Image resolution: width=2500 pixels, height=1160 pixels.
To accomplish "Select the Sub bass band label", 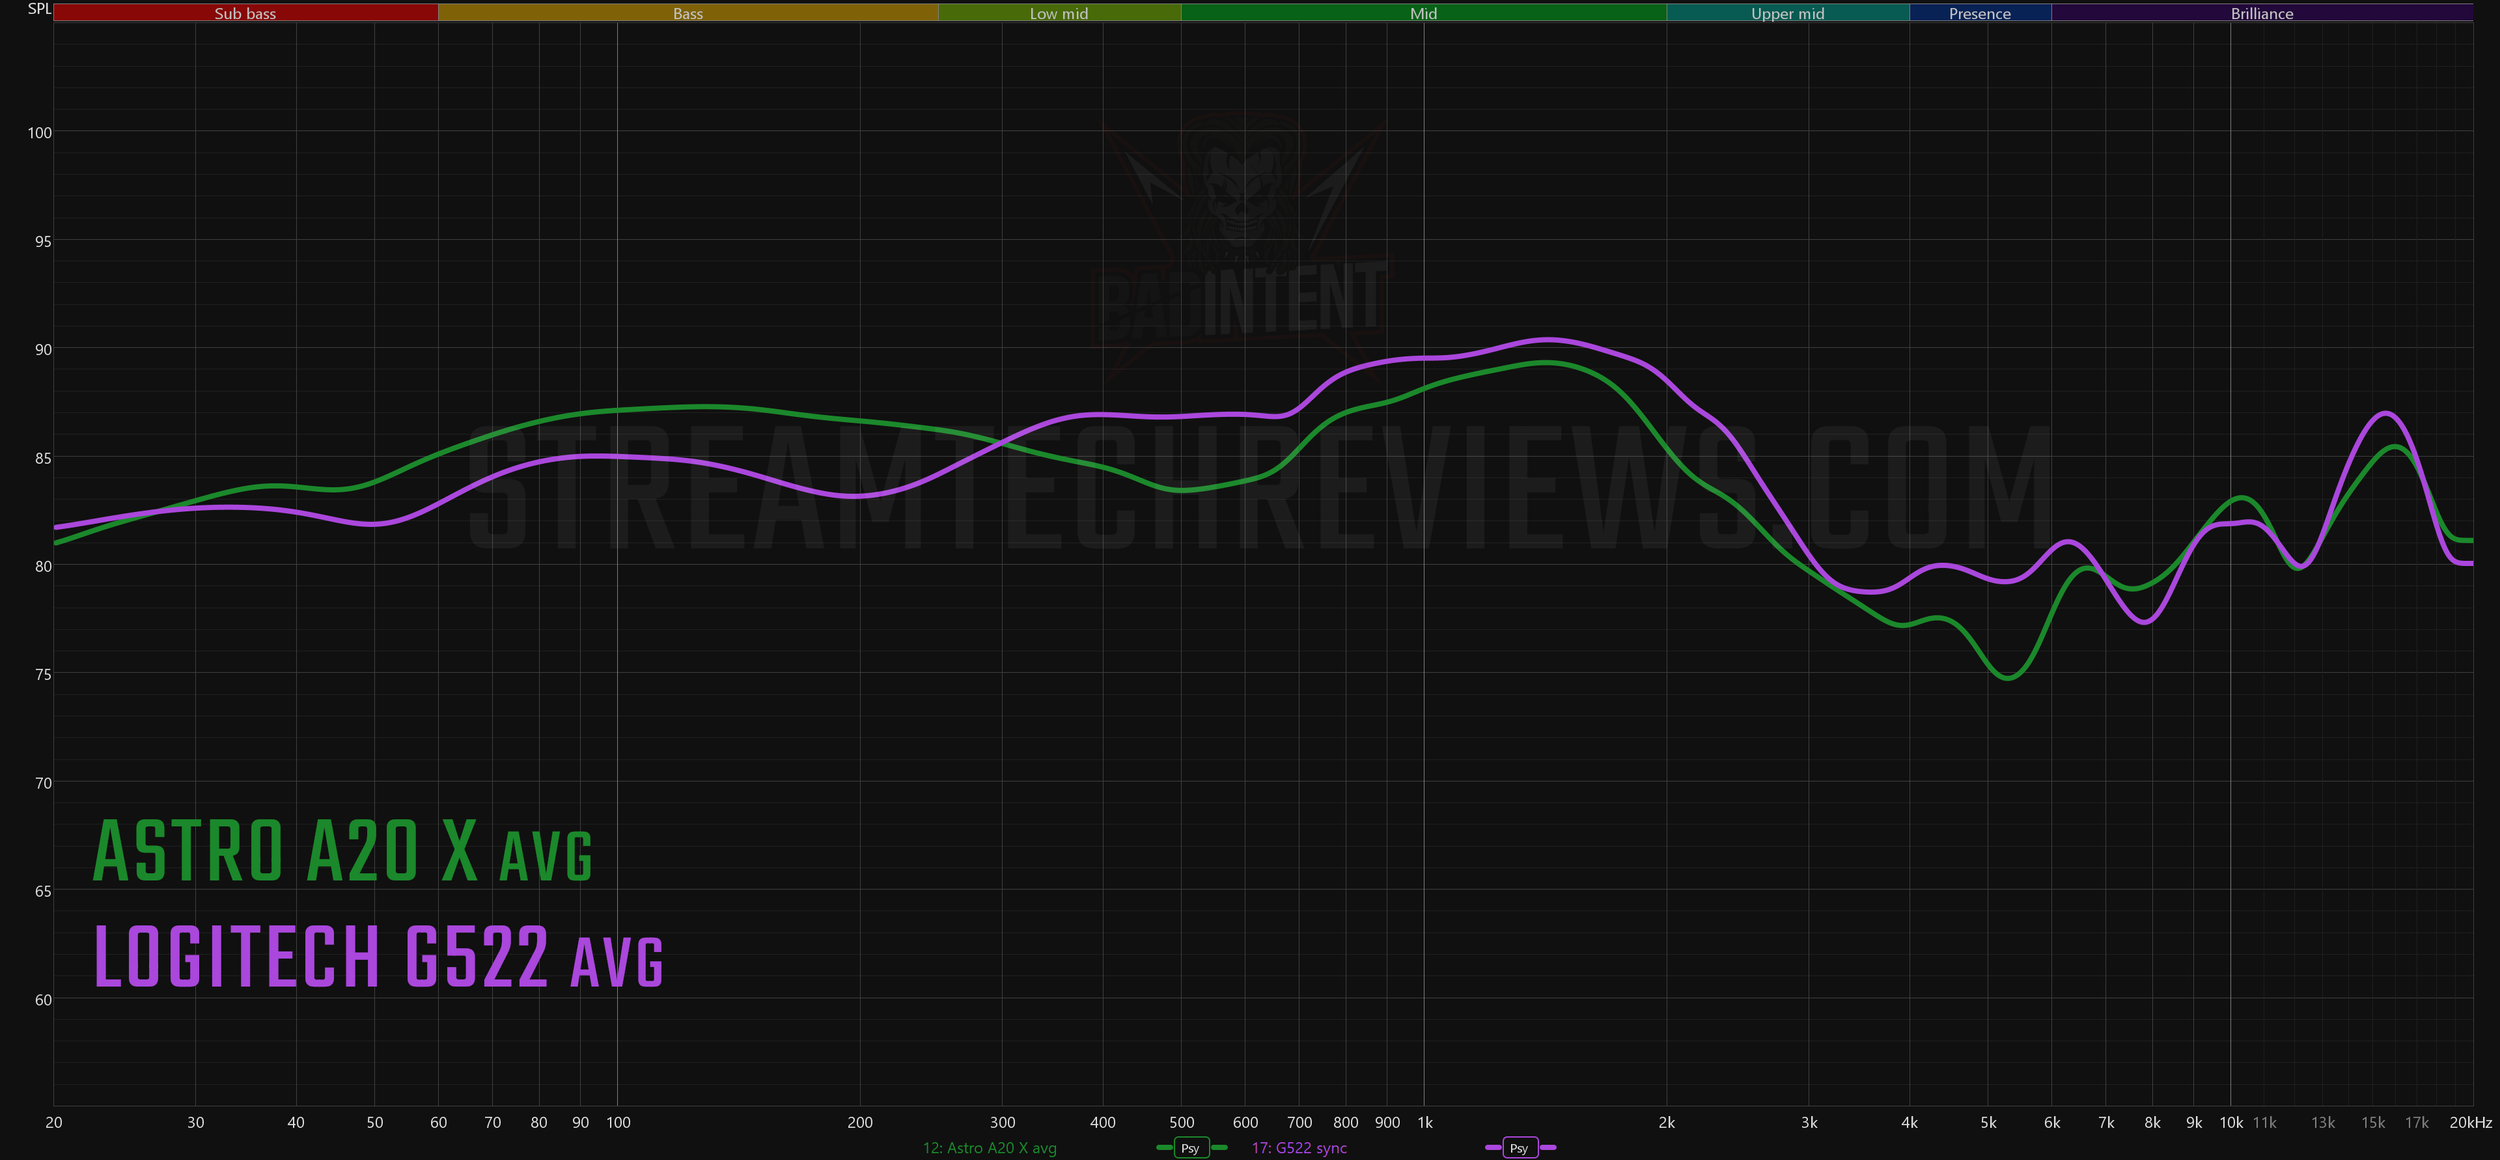I will coord(245,13).
